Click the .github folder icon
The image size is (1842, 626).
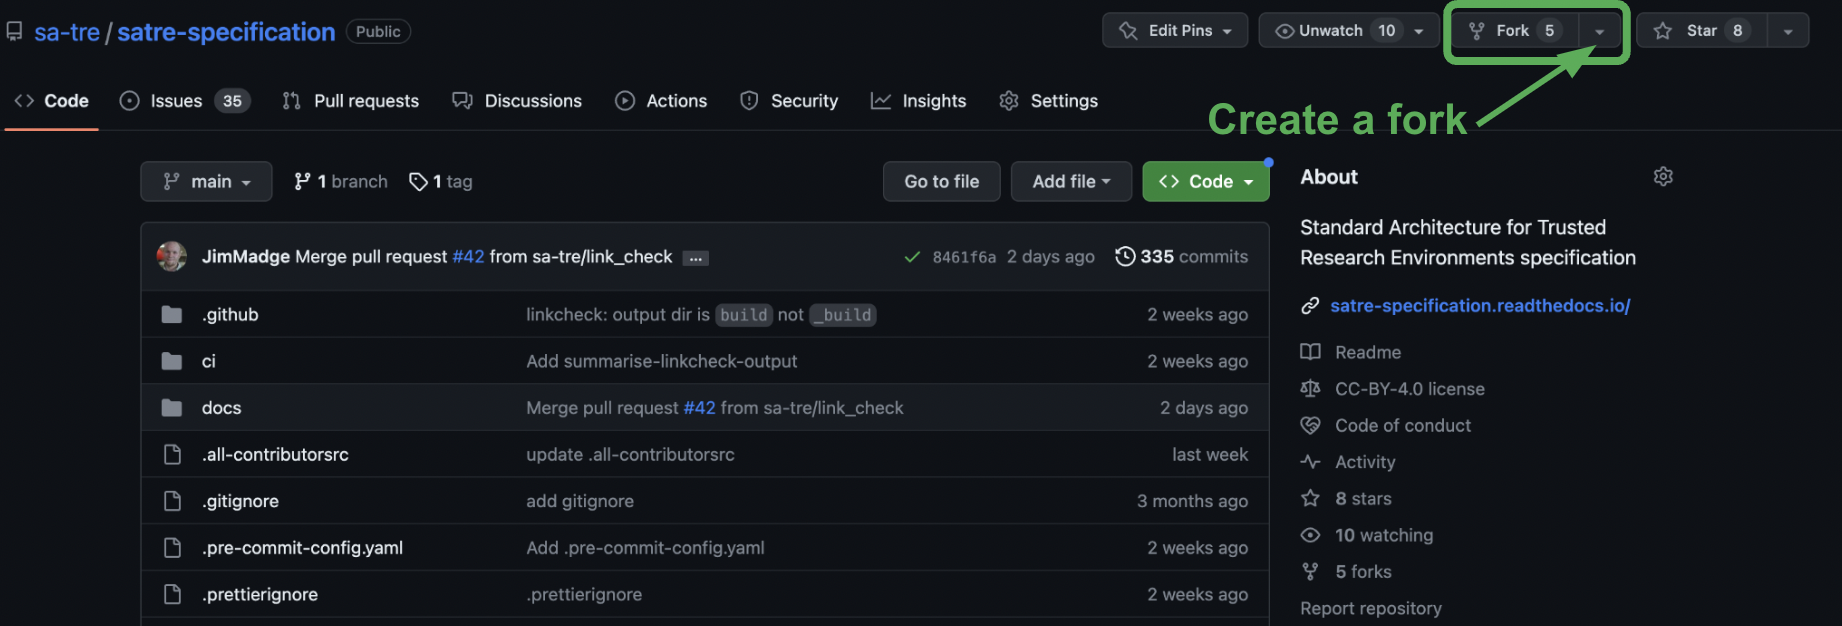click(172, 314)
